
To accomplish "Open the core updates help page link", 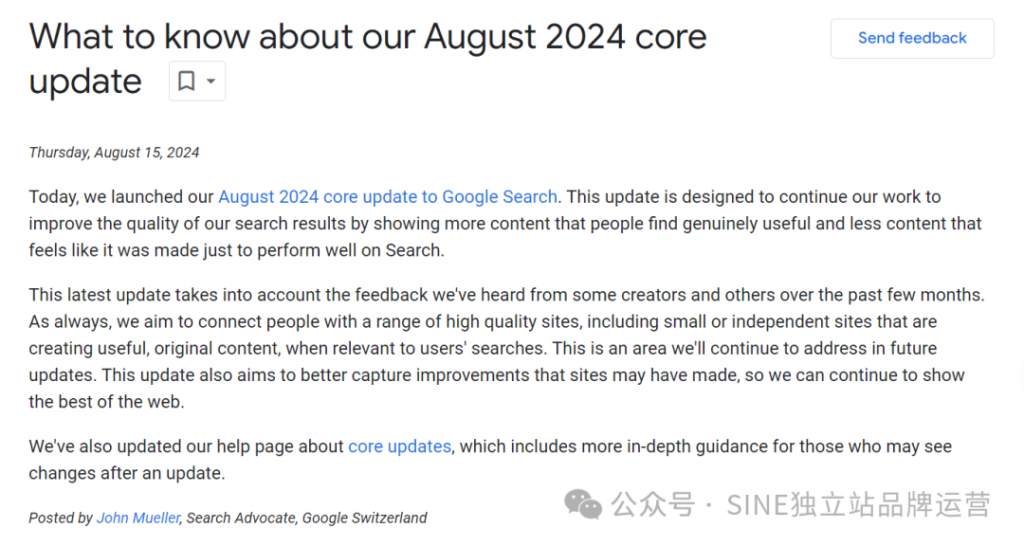I will [400, 447].
